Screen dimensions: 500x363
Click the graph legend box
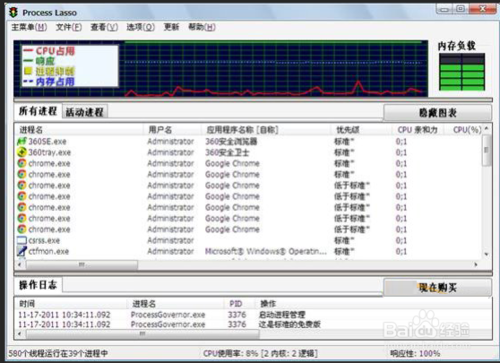(x=70, y=66)
